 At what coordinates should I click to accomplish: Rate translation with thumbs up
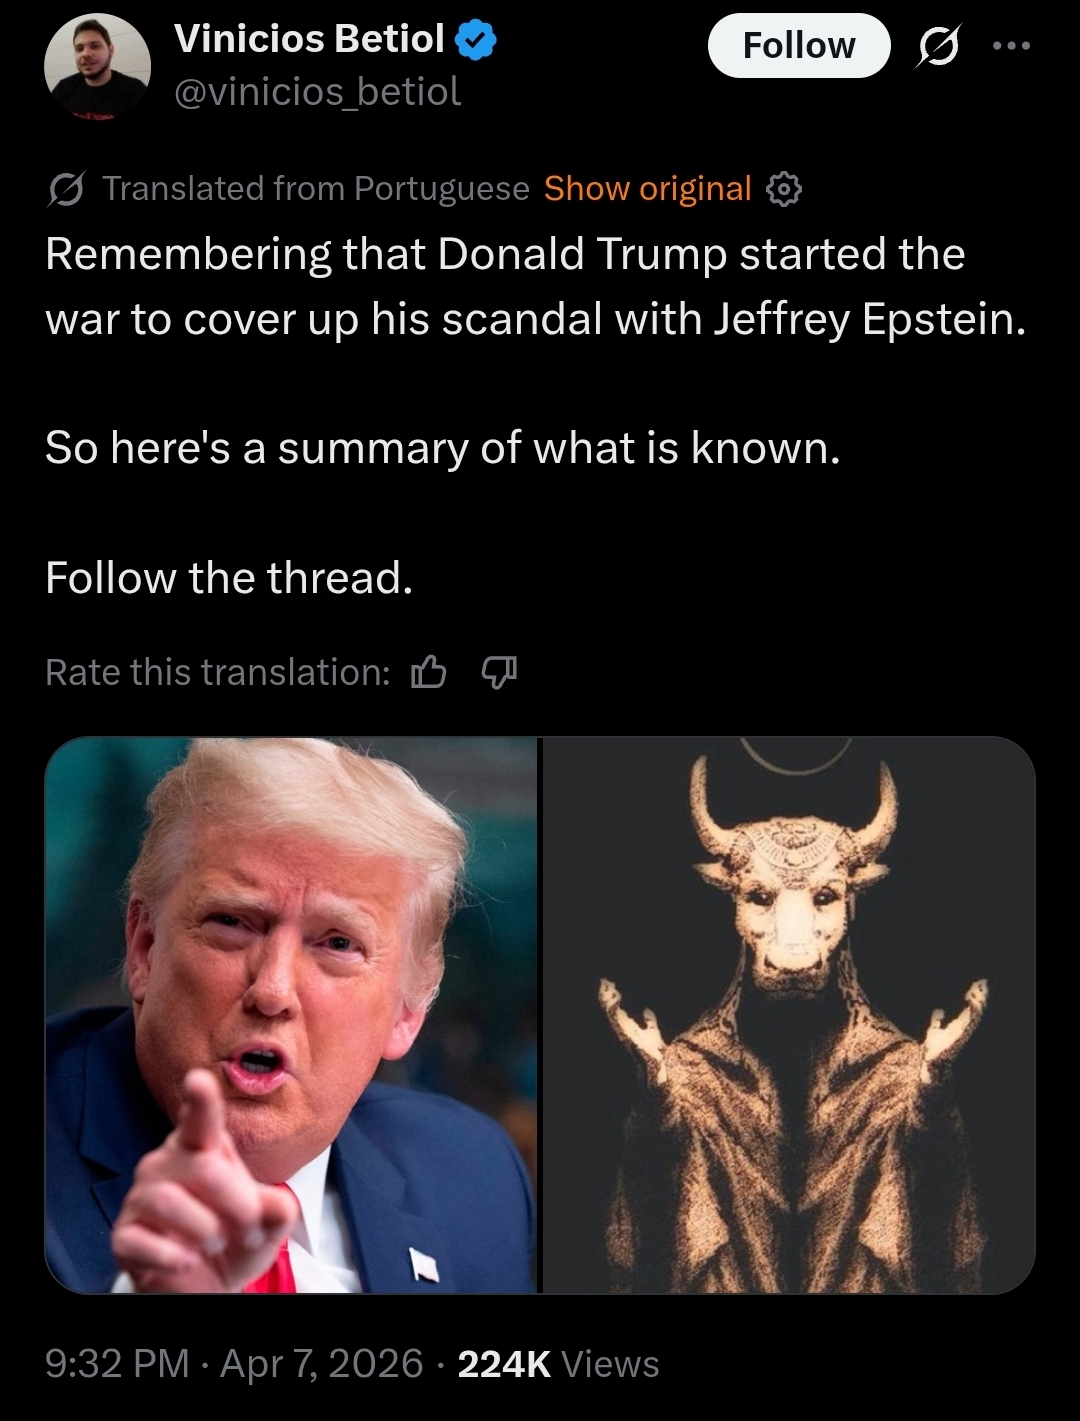click(x=429, y=673)
